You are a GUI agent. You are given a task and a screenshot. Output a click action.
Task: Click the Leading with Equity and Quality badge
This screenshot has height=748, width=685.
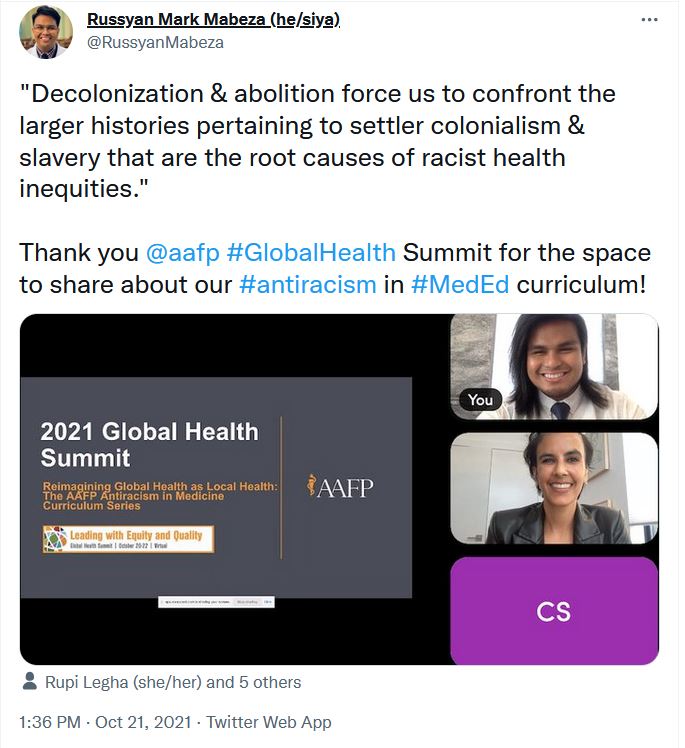point(128,539)
